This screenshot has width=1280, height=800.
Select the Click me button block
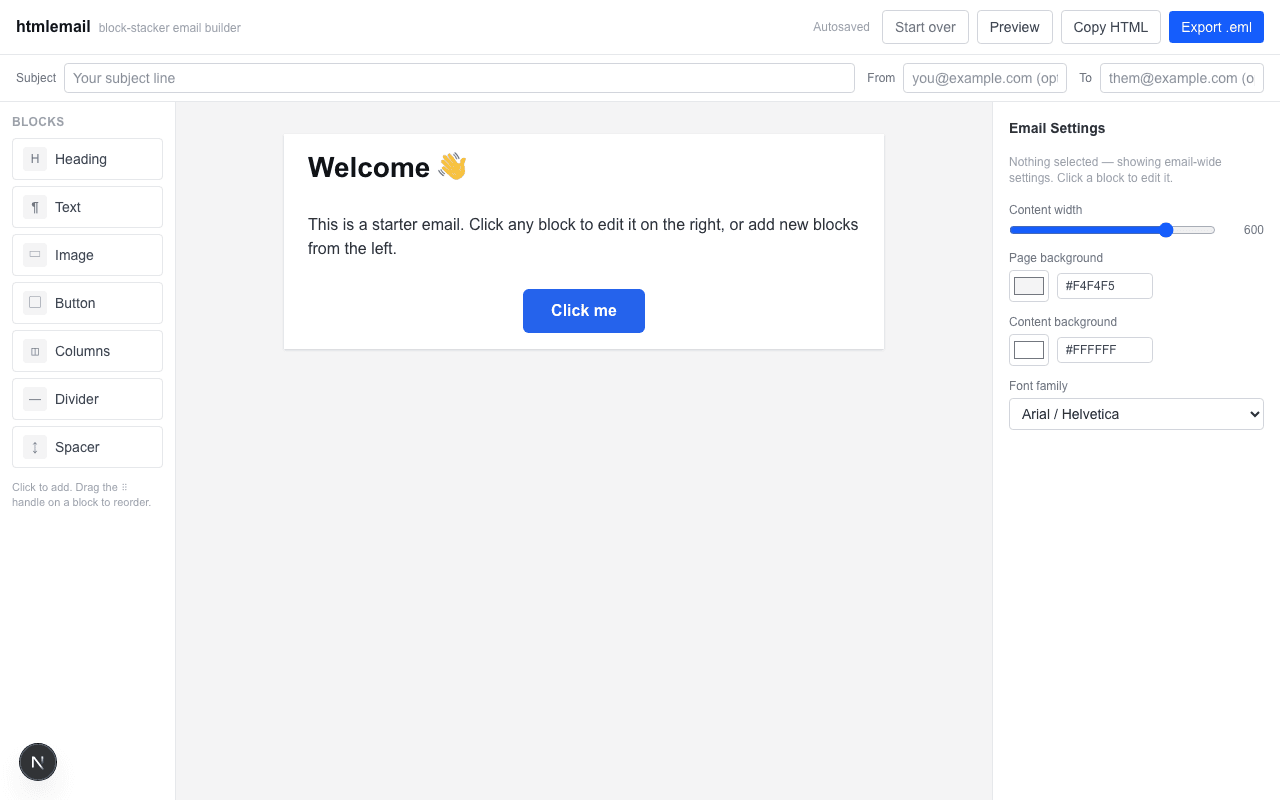(584, 311)
